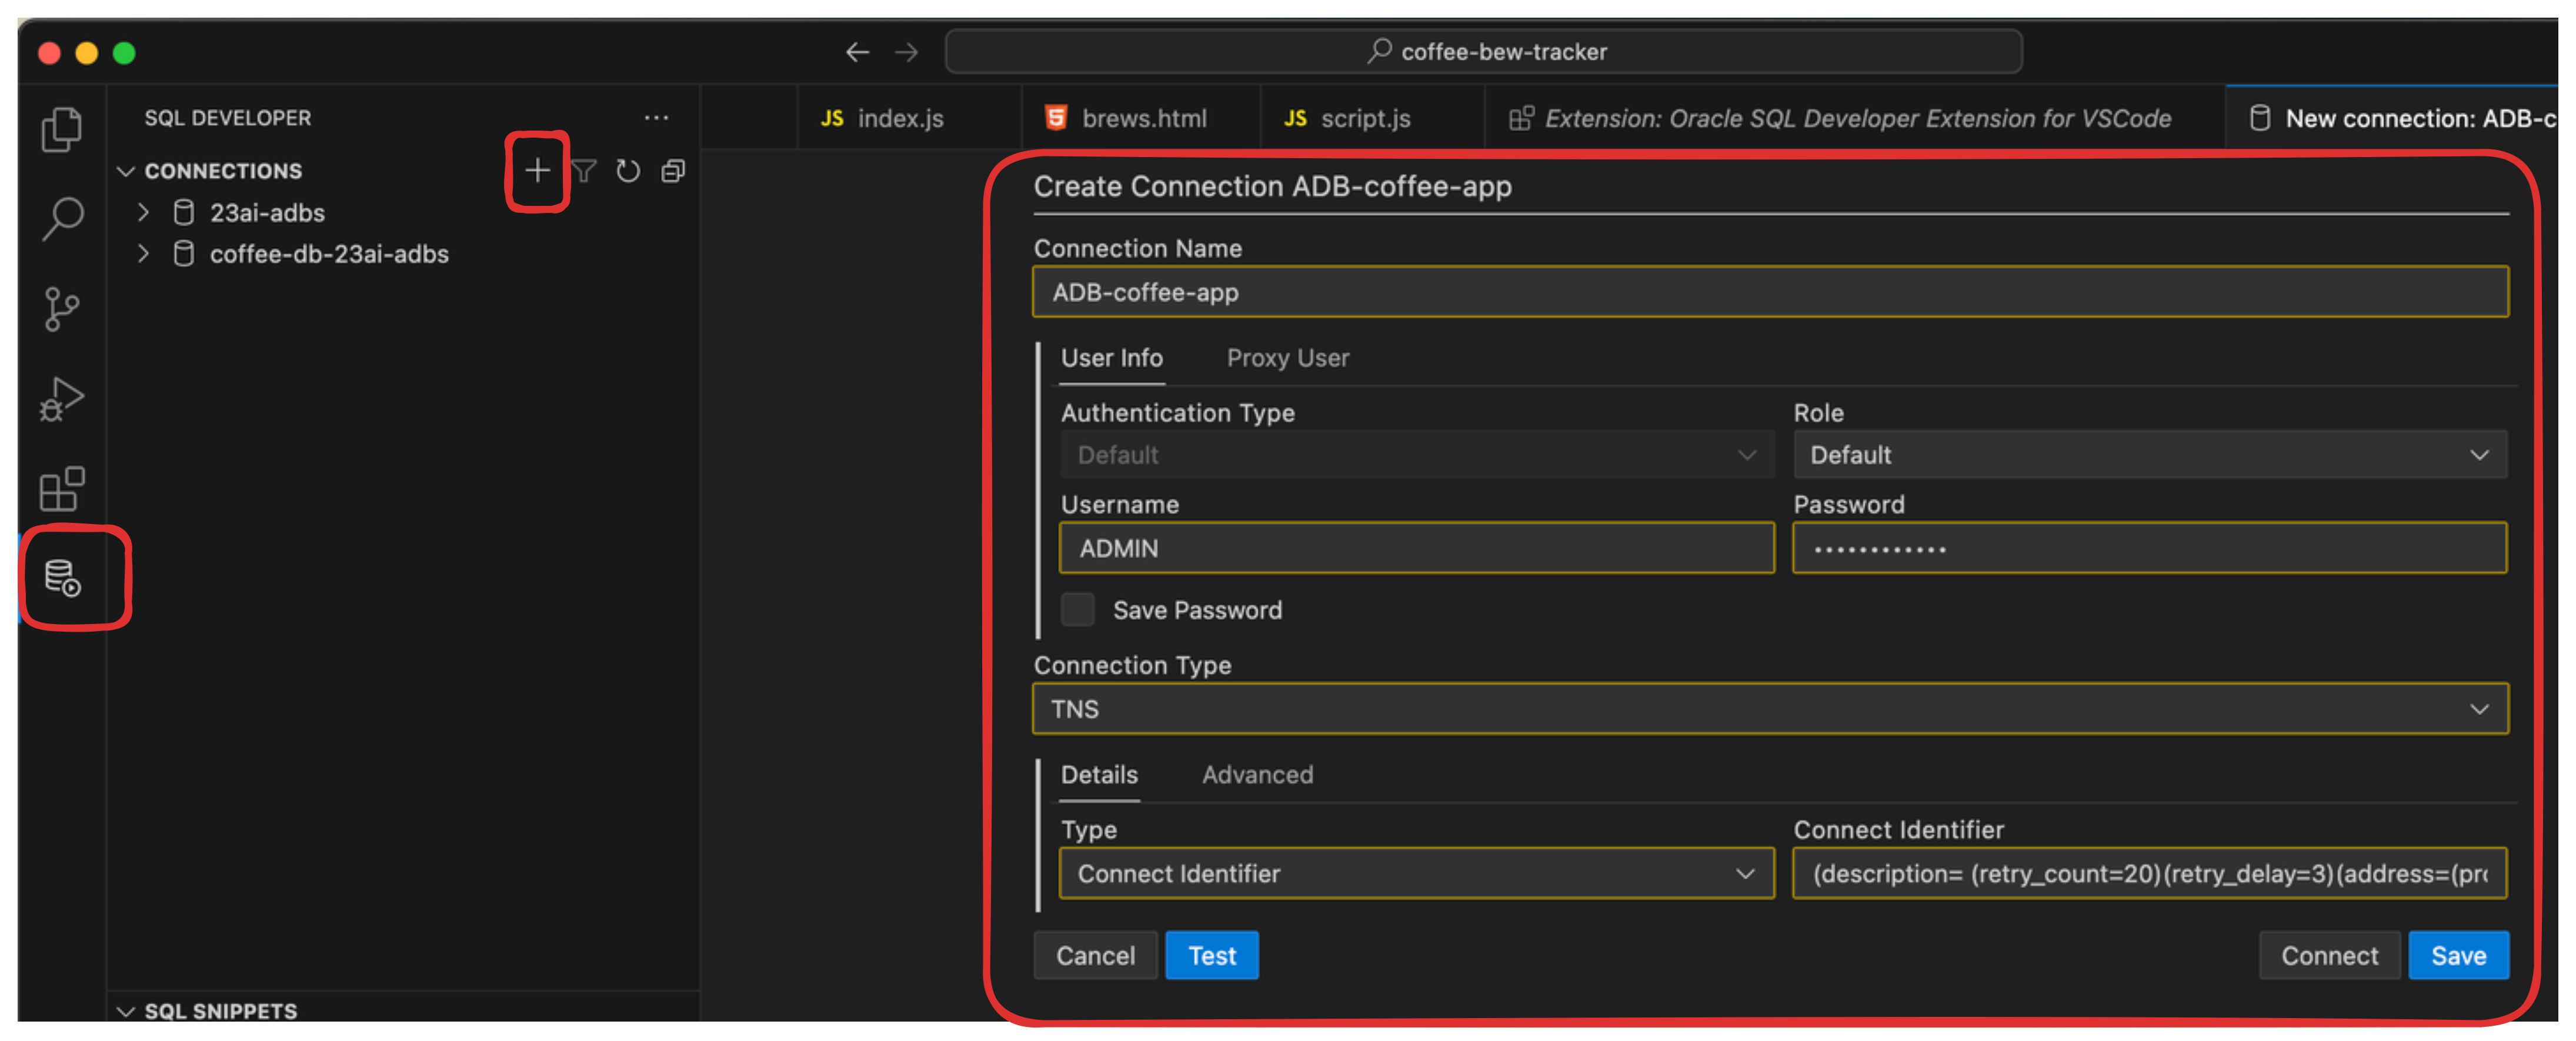Screen dimensions: 2576x1041
Task: Expand the 23ai-adbs connection
Action: tap(143, 212)
